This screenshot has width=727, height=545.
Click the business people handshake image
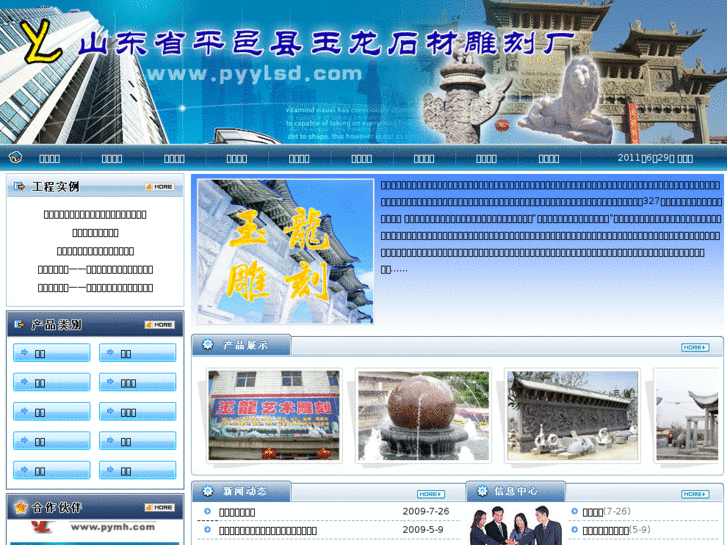point(516,526)
